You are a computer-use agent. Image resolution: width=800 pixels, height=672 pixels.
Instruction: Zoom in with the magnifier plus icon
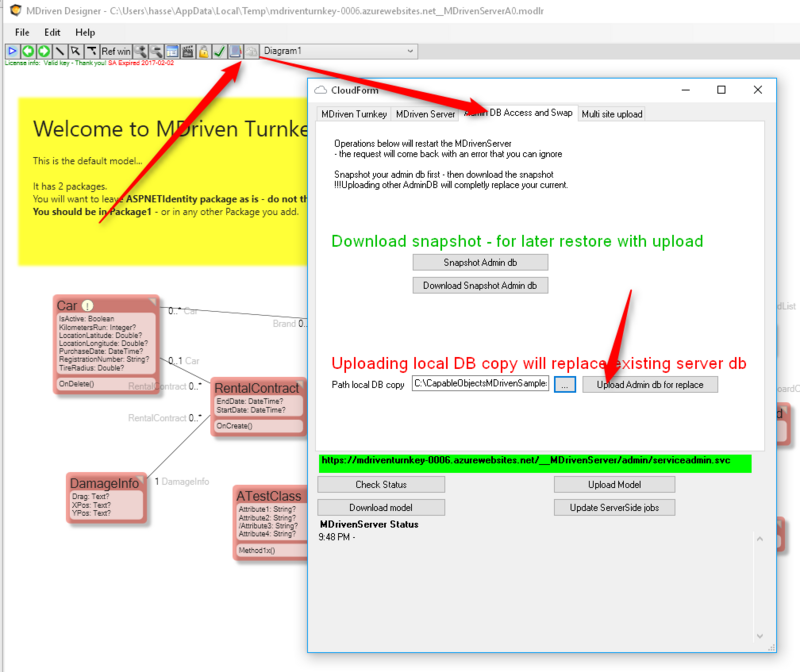[x=140, y=51]
